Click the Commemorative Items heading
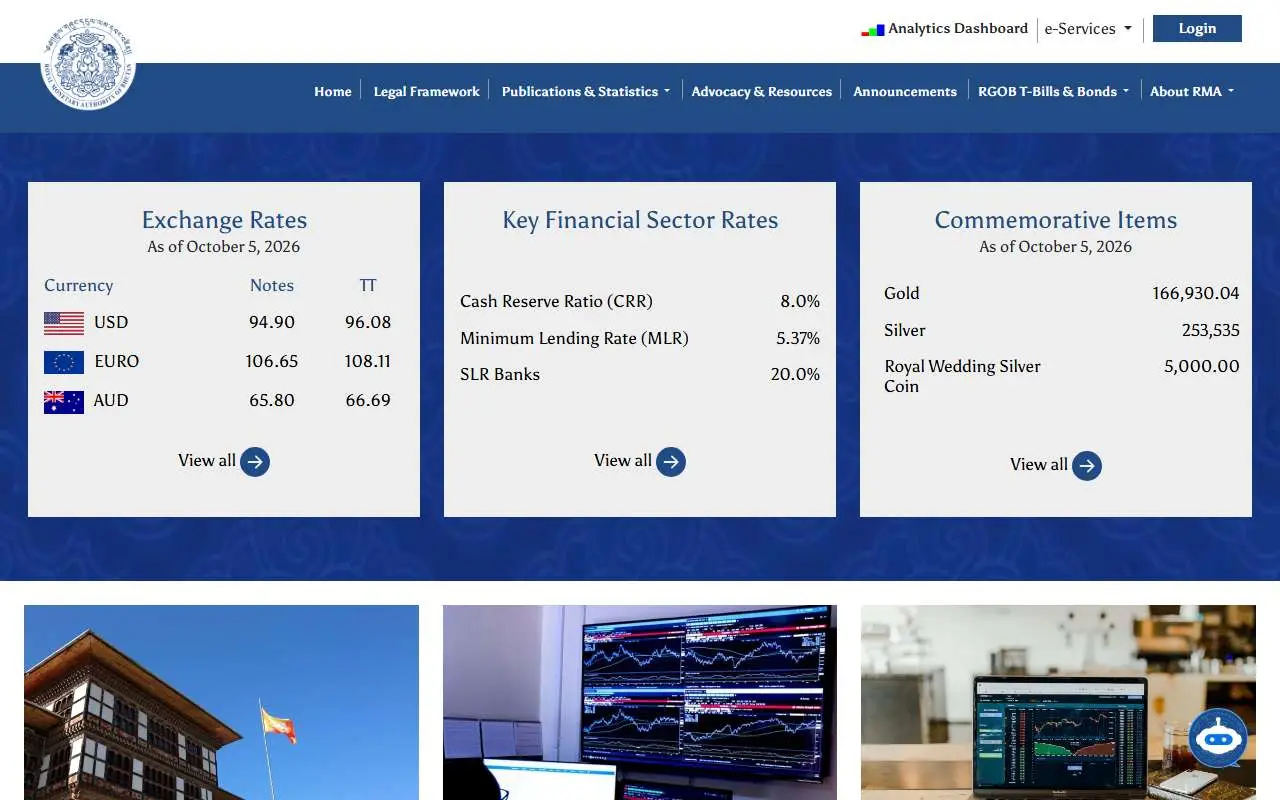 coord(1056,220)
